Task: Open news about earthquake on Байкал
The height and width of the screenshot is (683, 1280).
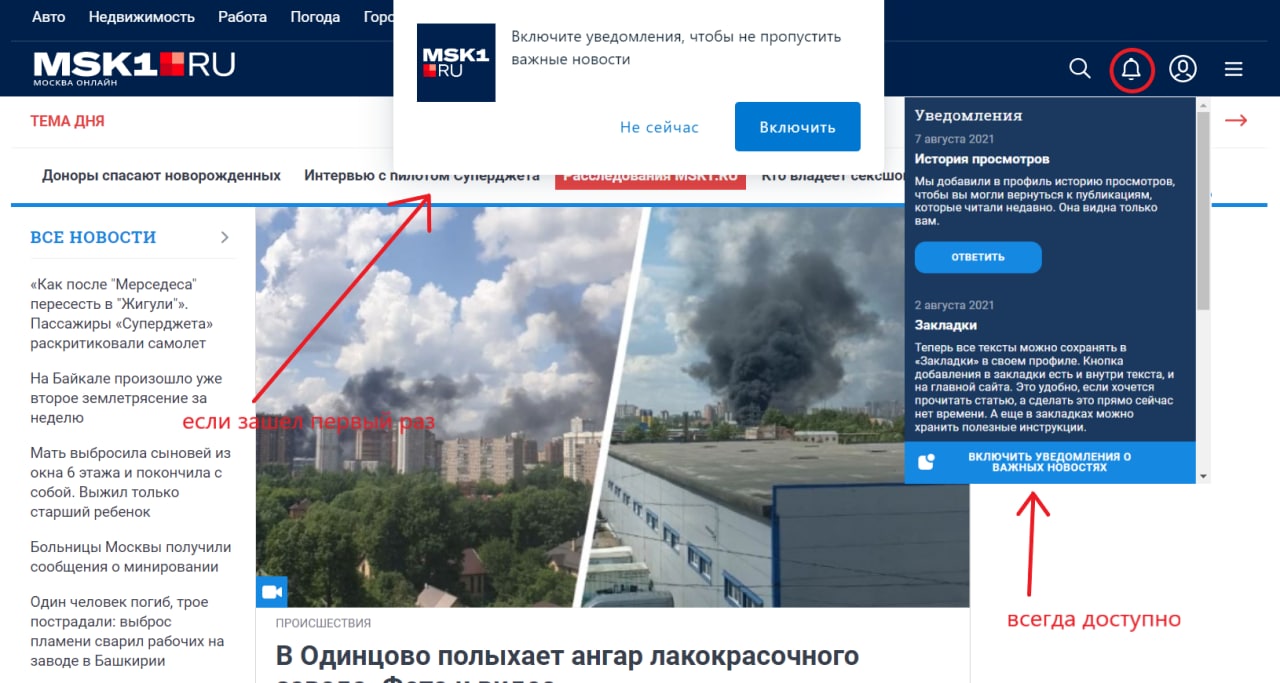Action: pyautogui.click(x=126, y=398)
